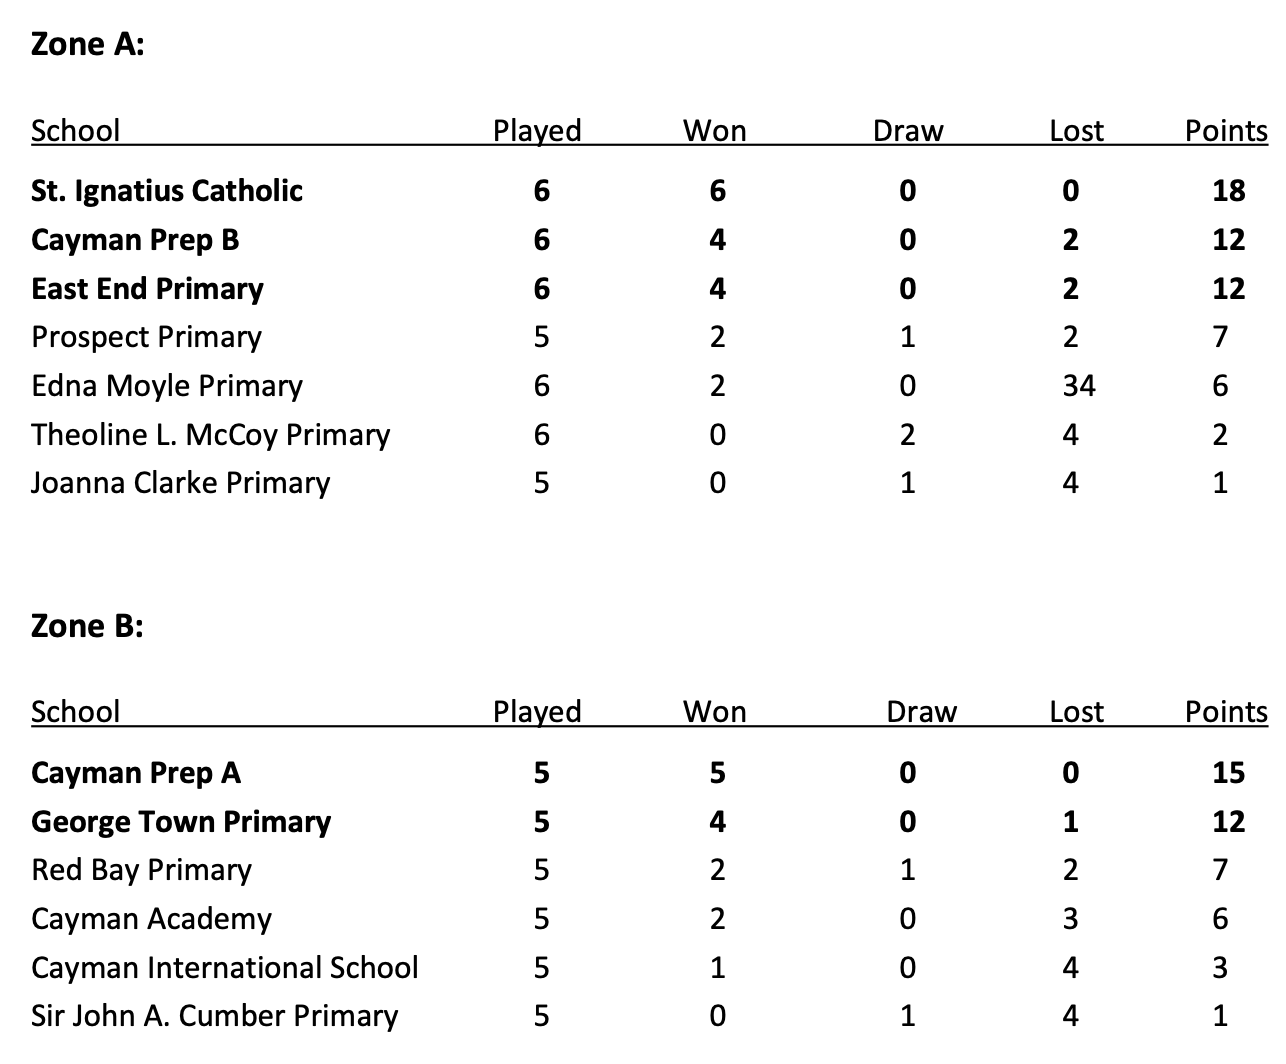This screenshot has width=1286, height=1064.
Task: Click the Zone B heading
Action: click(x=88, y=626)
